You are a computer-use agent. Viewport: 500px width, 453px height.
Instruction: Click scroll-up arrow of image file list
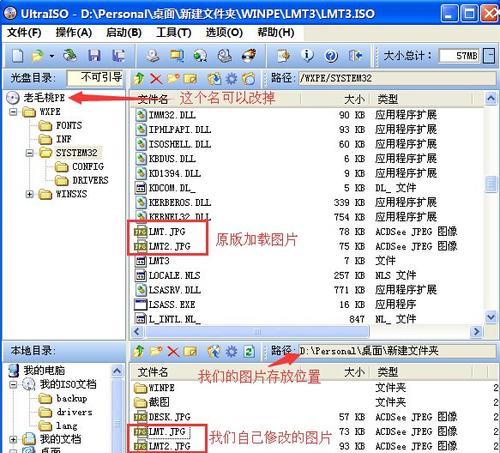click(x=490, y=99)
